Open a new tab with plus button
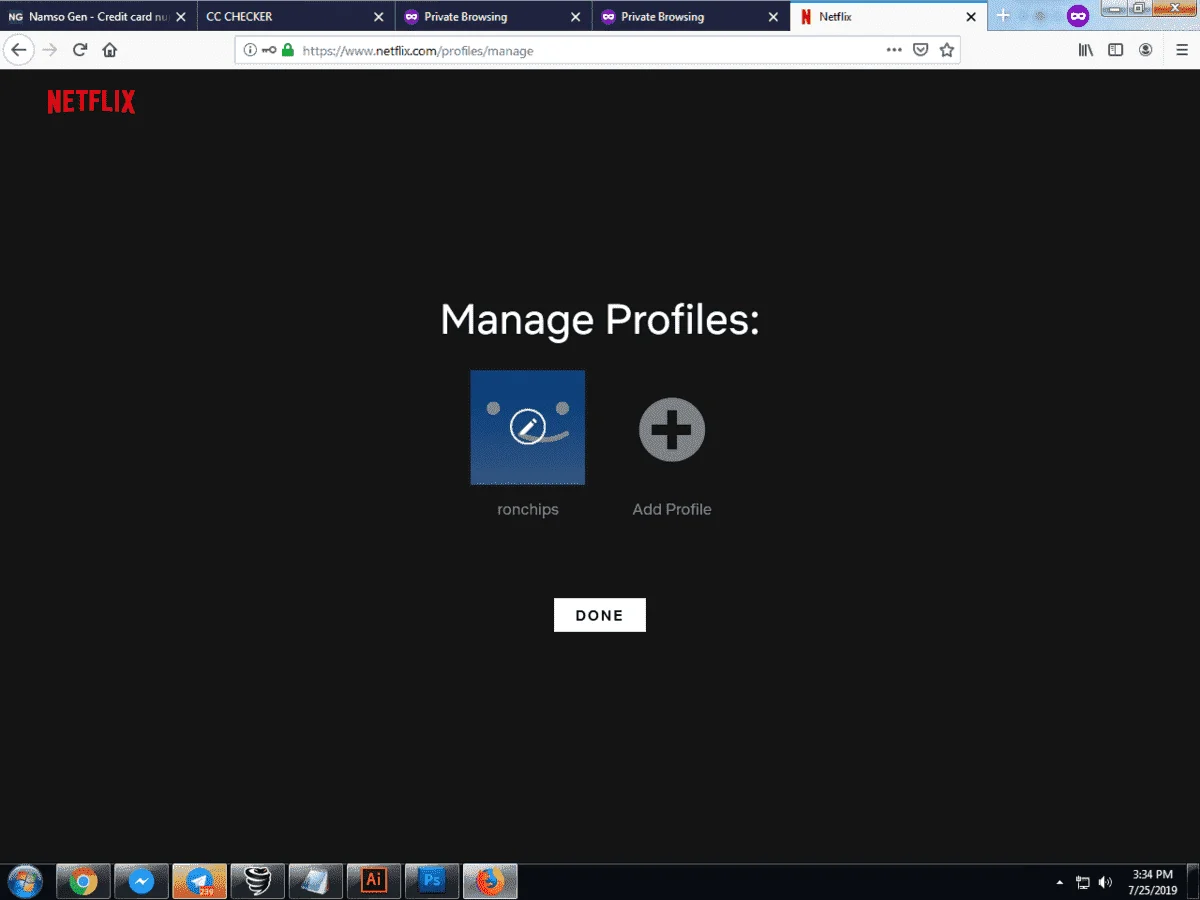 [x=1004, y=16]
